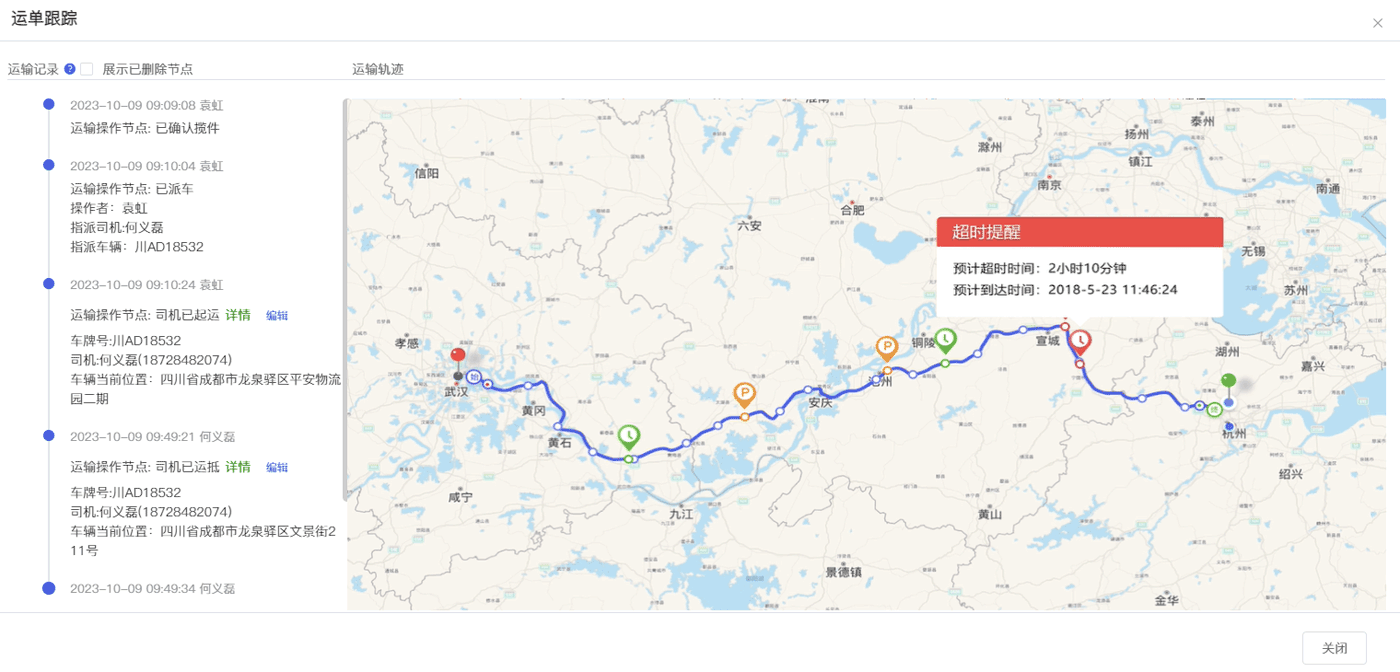Click 编辑 link for 司机已运抵 node
1400x672 pixels.
click(x=277, y=467)
